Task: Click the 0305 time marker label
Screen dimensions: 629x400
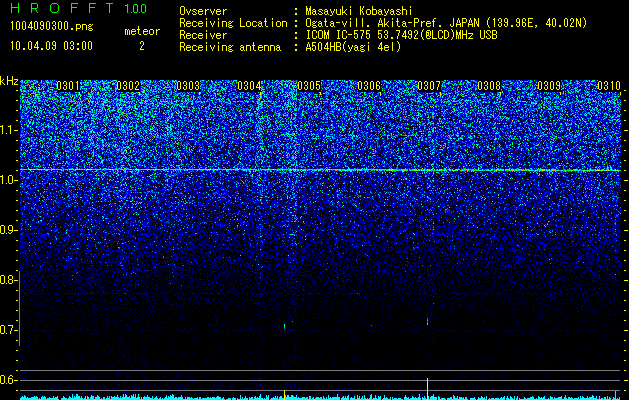Action: [x=309, y=86]
